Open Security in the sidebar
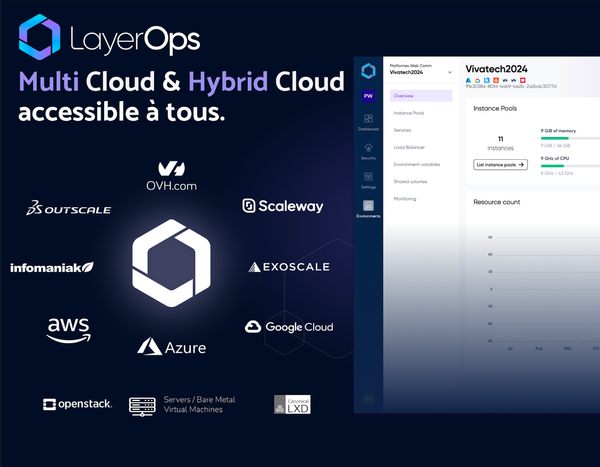Viewport: 600px width, 467px height. [368, 151]
